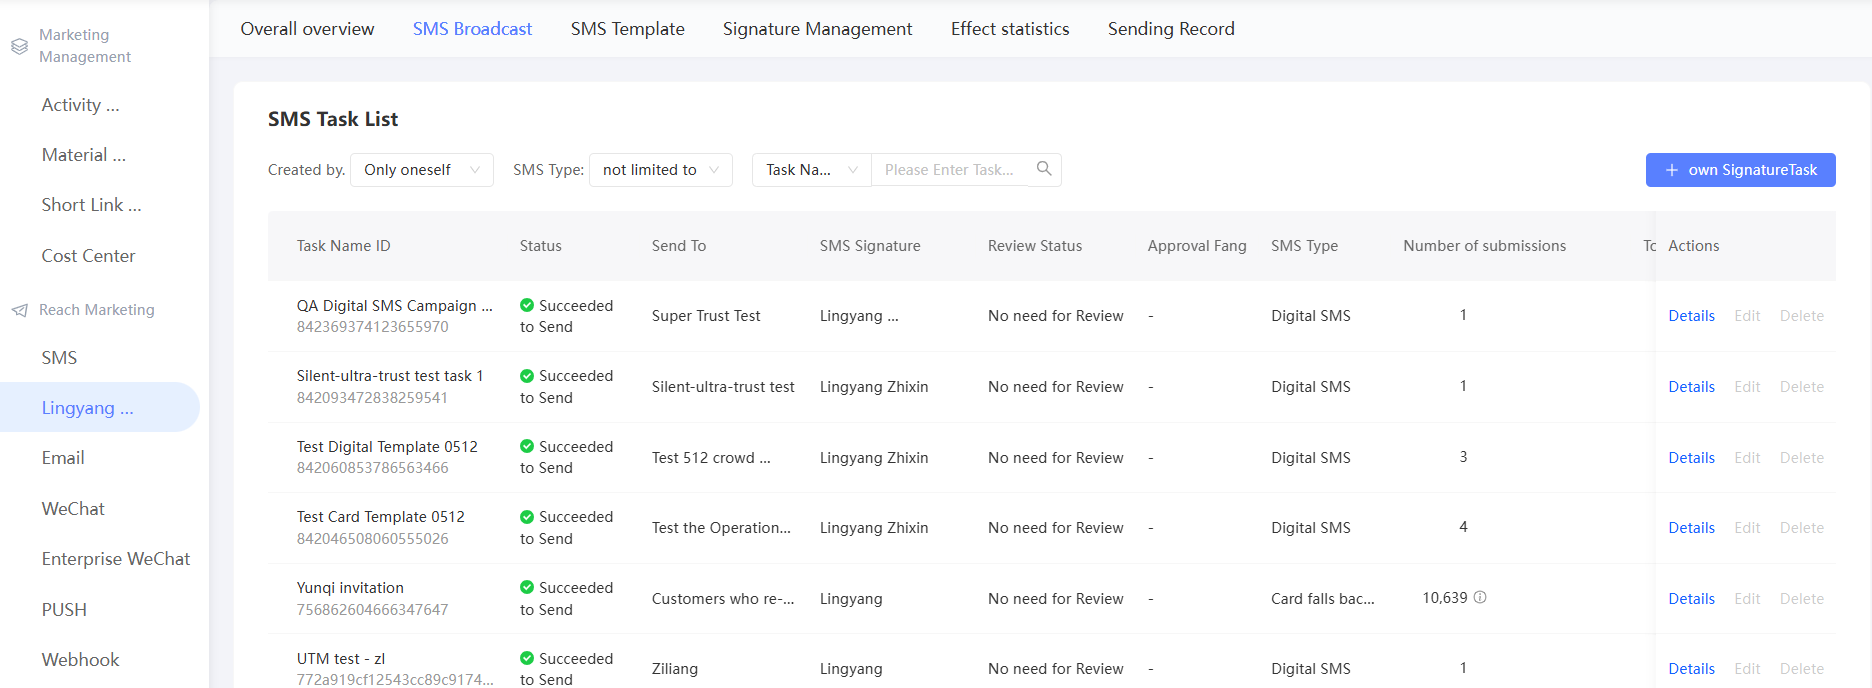Viewport: 1872px width, 688px height.
Task: Click the info icon beside 10,639
Action: pyautogui.click(x=1480, y=598)
